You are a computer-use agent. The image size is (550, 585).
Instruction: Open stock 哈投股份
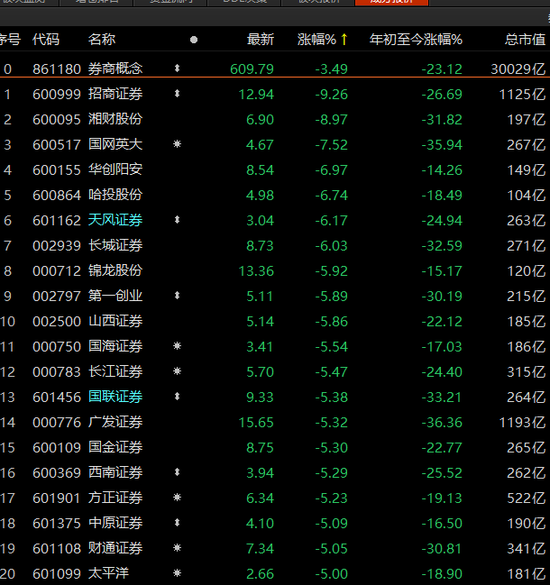click(115, 195)
